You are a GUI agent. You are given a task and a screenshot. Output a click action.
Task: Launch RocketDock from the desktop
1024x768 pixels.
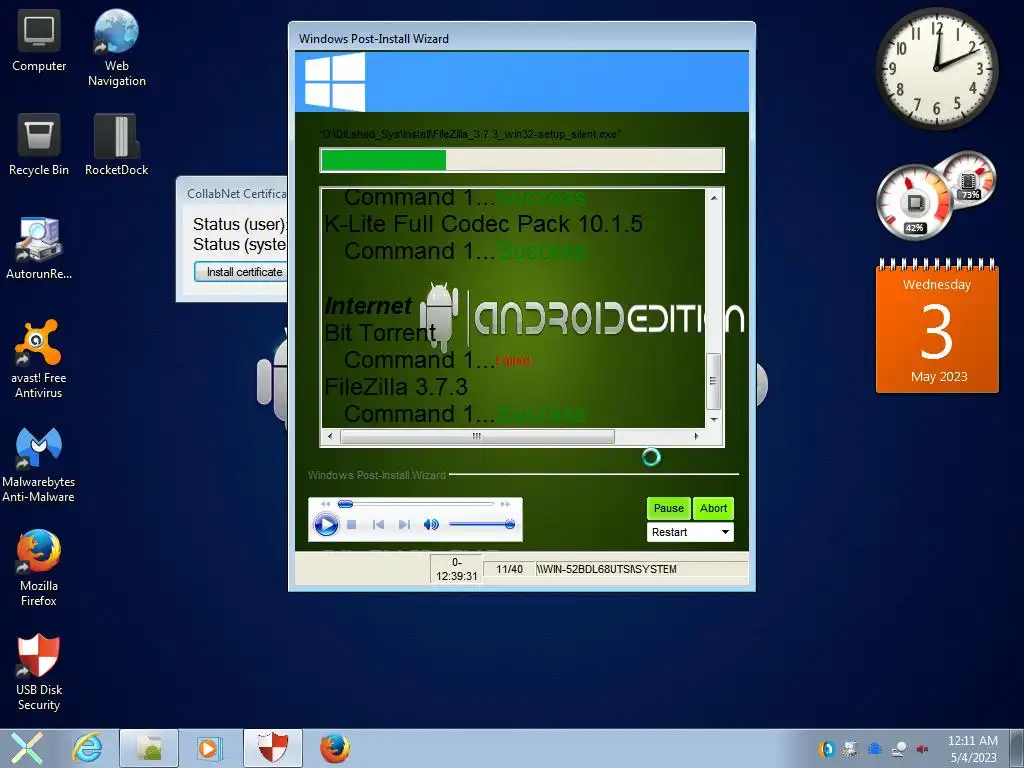click(116, 144)
